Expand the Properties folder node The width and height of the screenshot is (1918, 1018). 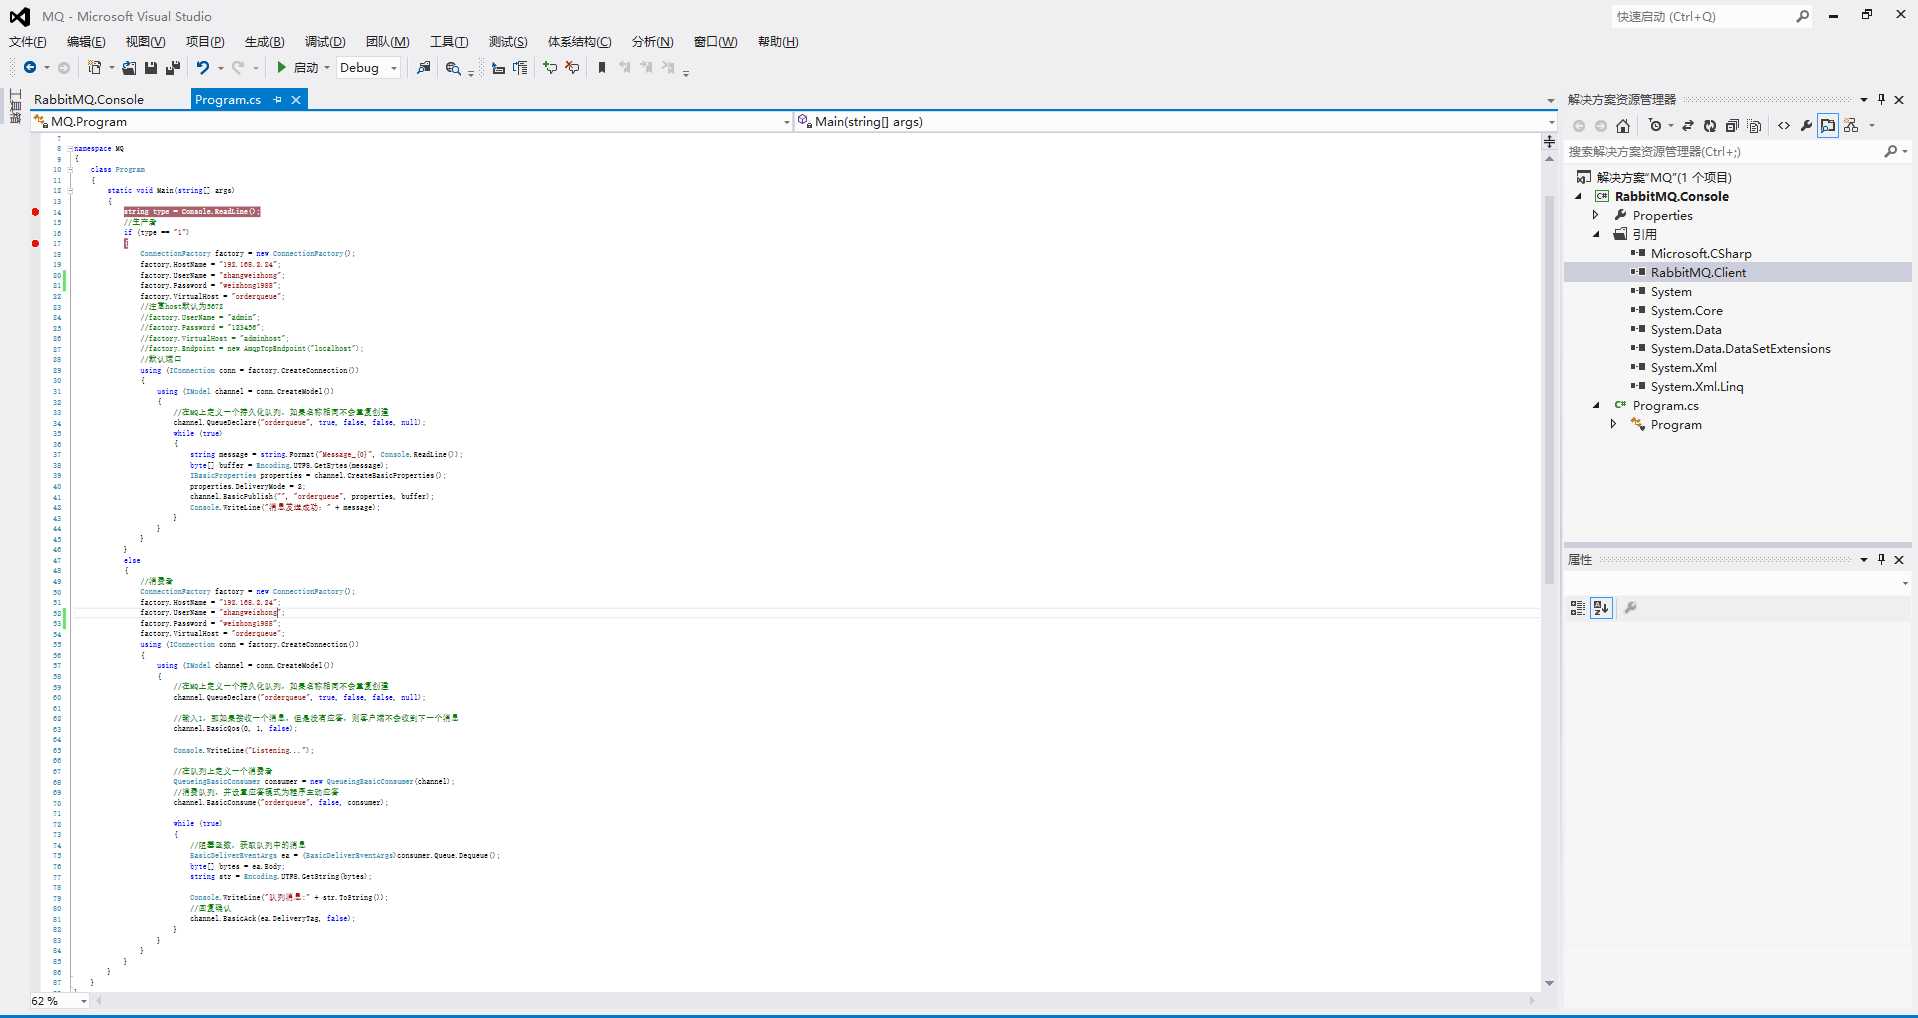coord(1596,216)
